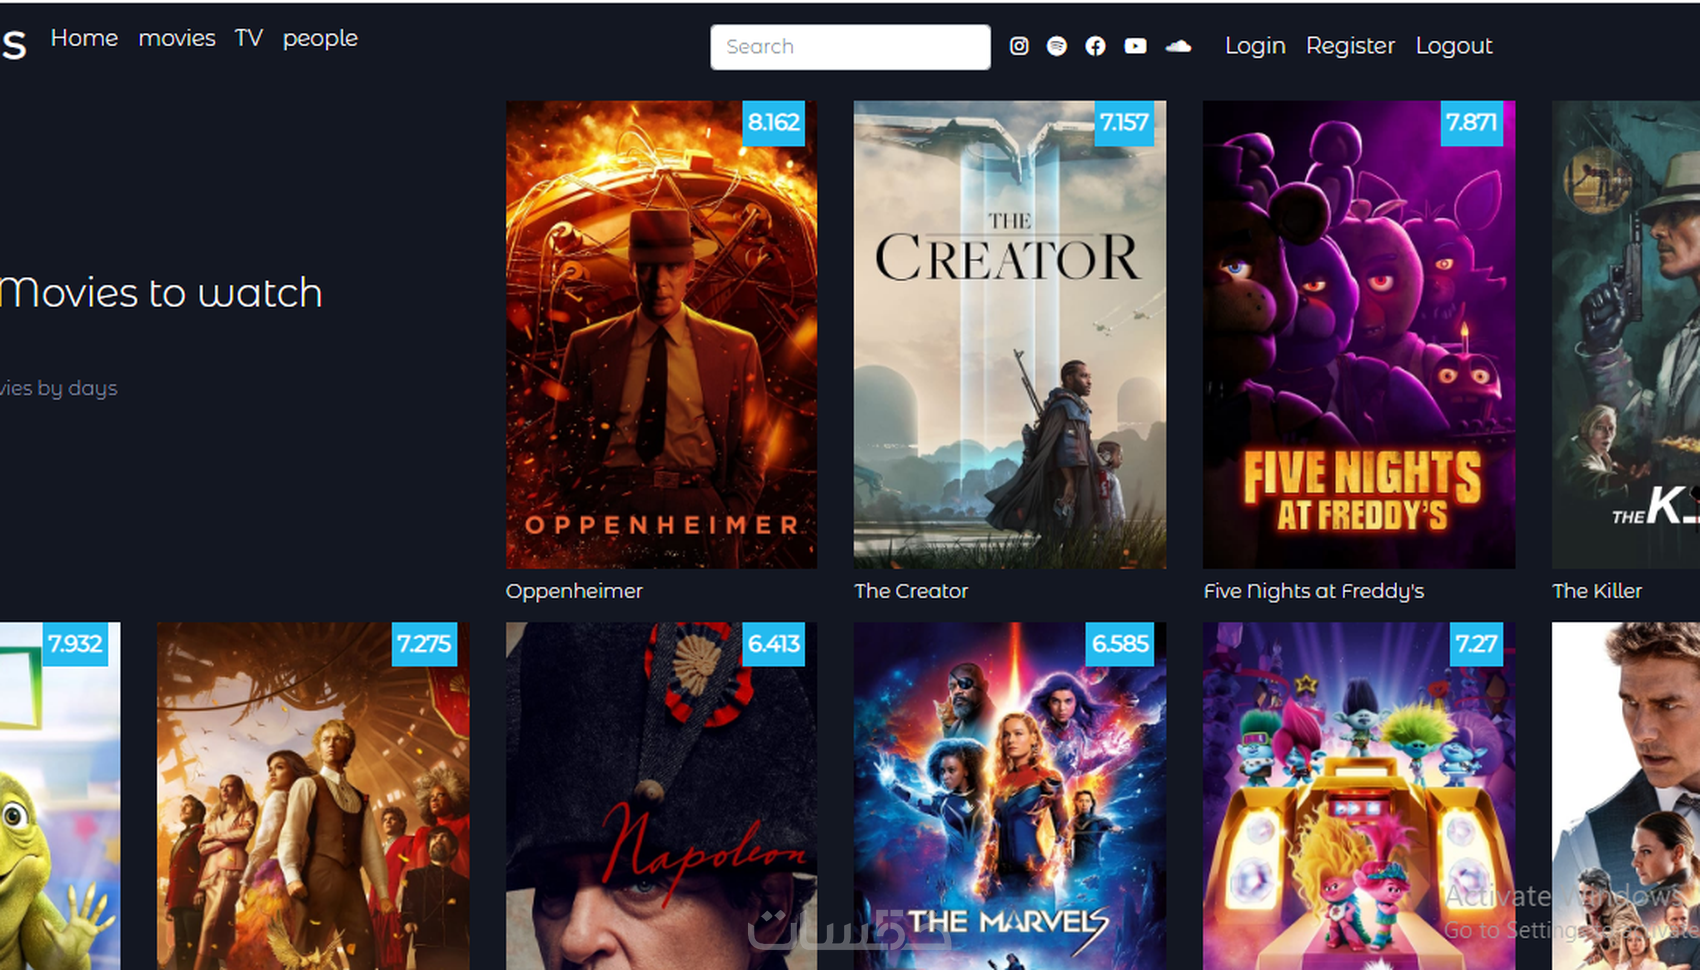The height and width of the screenshot is (970, 1700).
Task: Click the Logout link
Action: [1454, 46]
